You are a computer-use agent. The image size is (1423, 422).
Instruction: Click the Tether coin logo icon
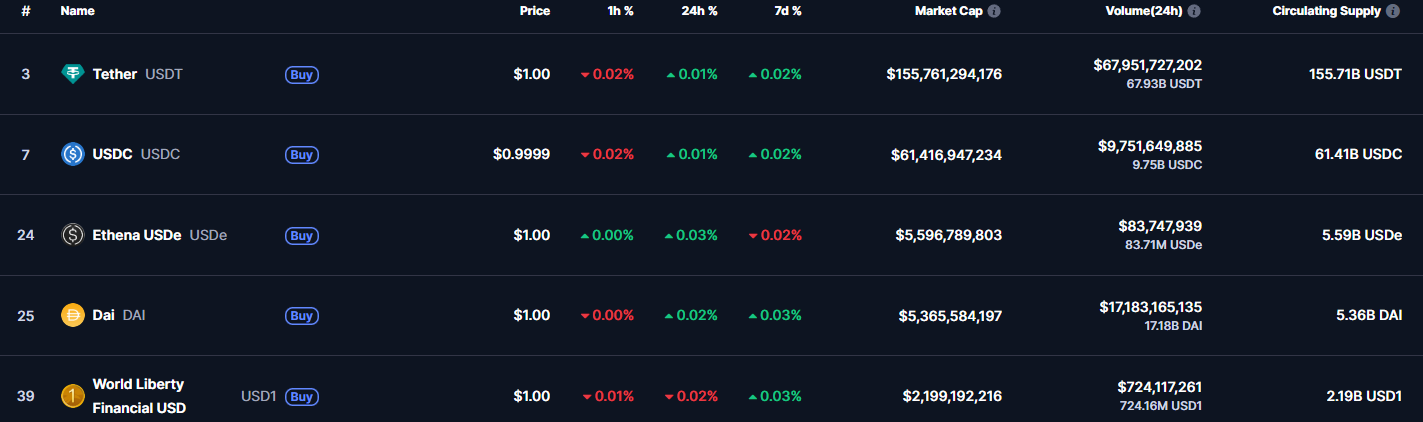click(72, 74)
